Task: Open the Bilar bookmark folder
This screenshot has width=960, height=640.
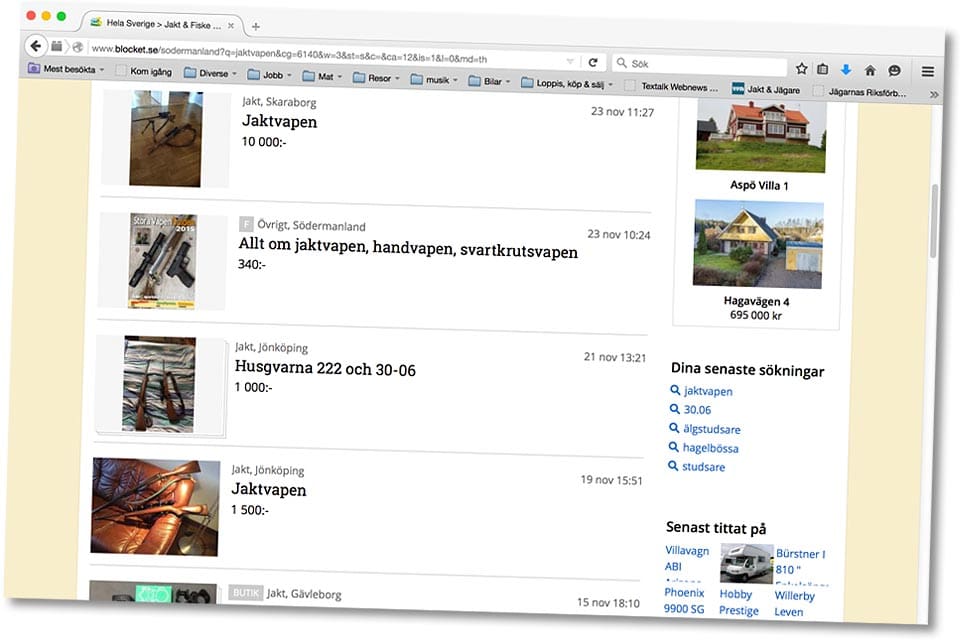Action: point(489,81)
